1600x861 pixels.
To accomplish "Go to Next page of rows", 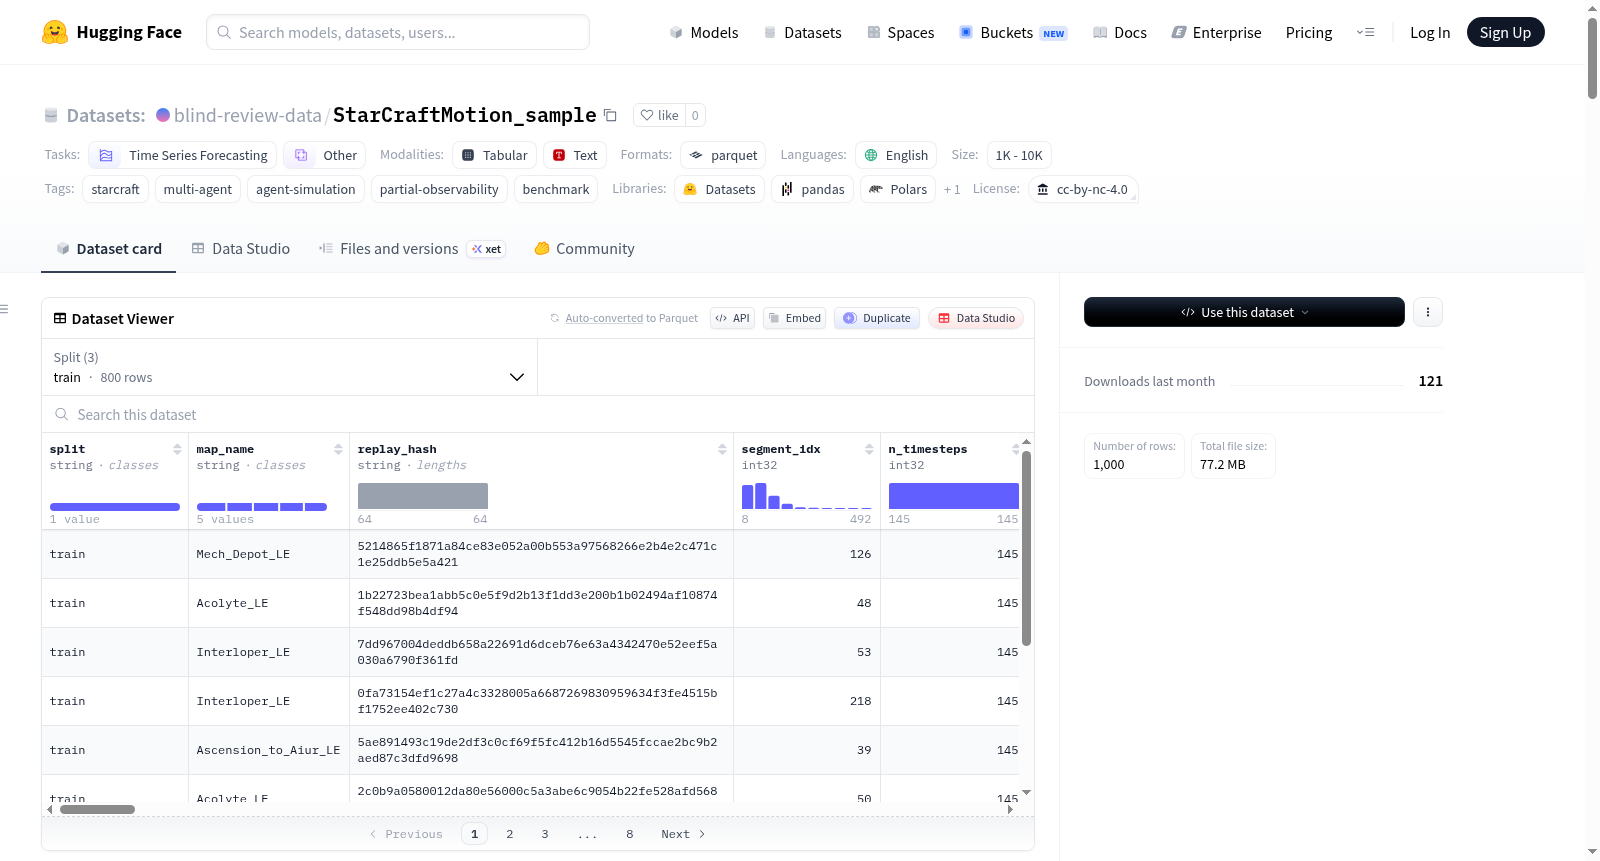I will pos(683,834).
